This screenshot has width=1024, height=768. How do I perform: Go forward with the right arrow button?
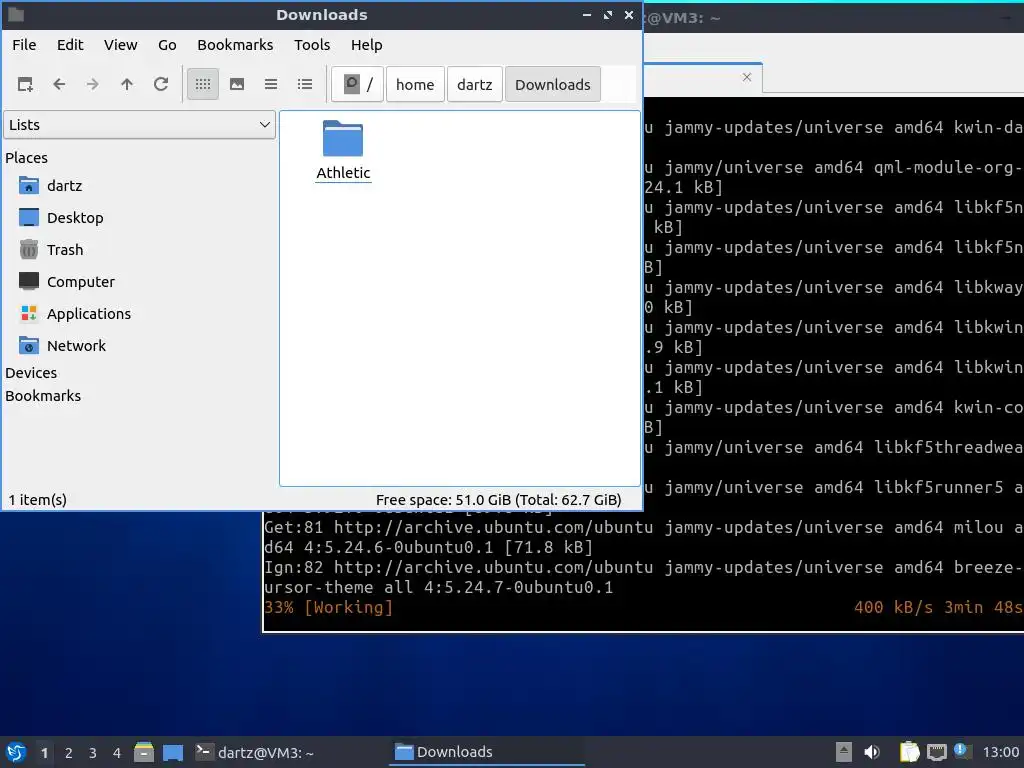(93, 84)
